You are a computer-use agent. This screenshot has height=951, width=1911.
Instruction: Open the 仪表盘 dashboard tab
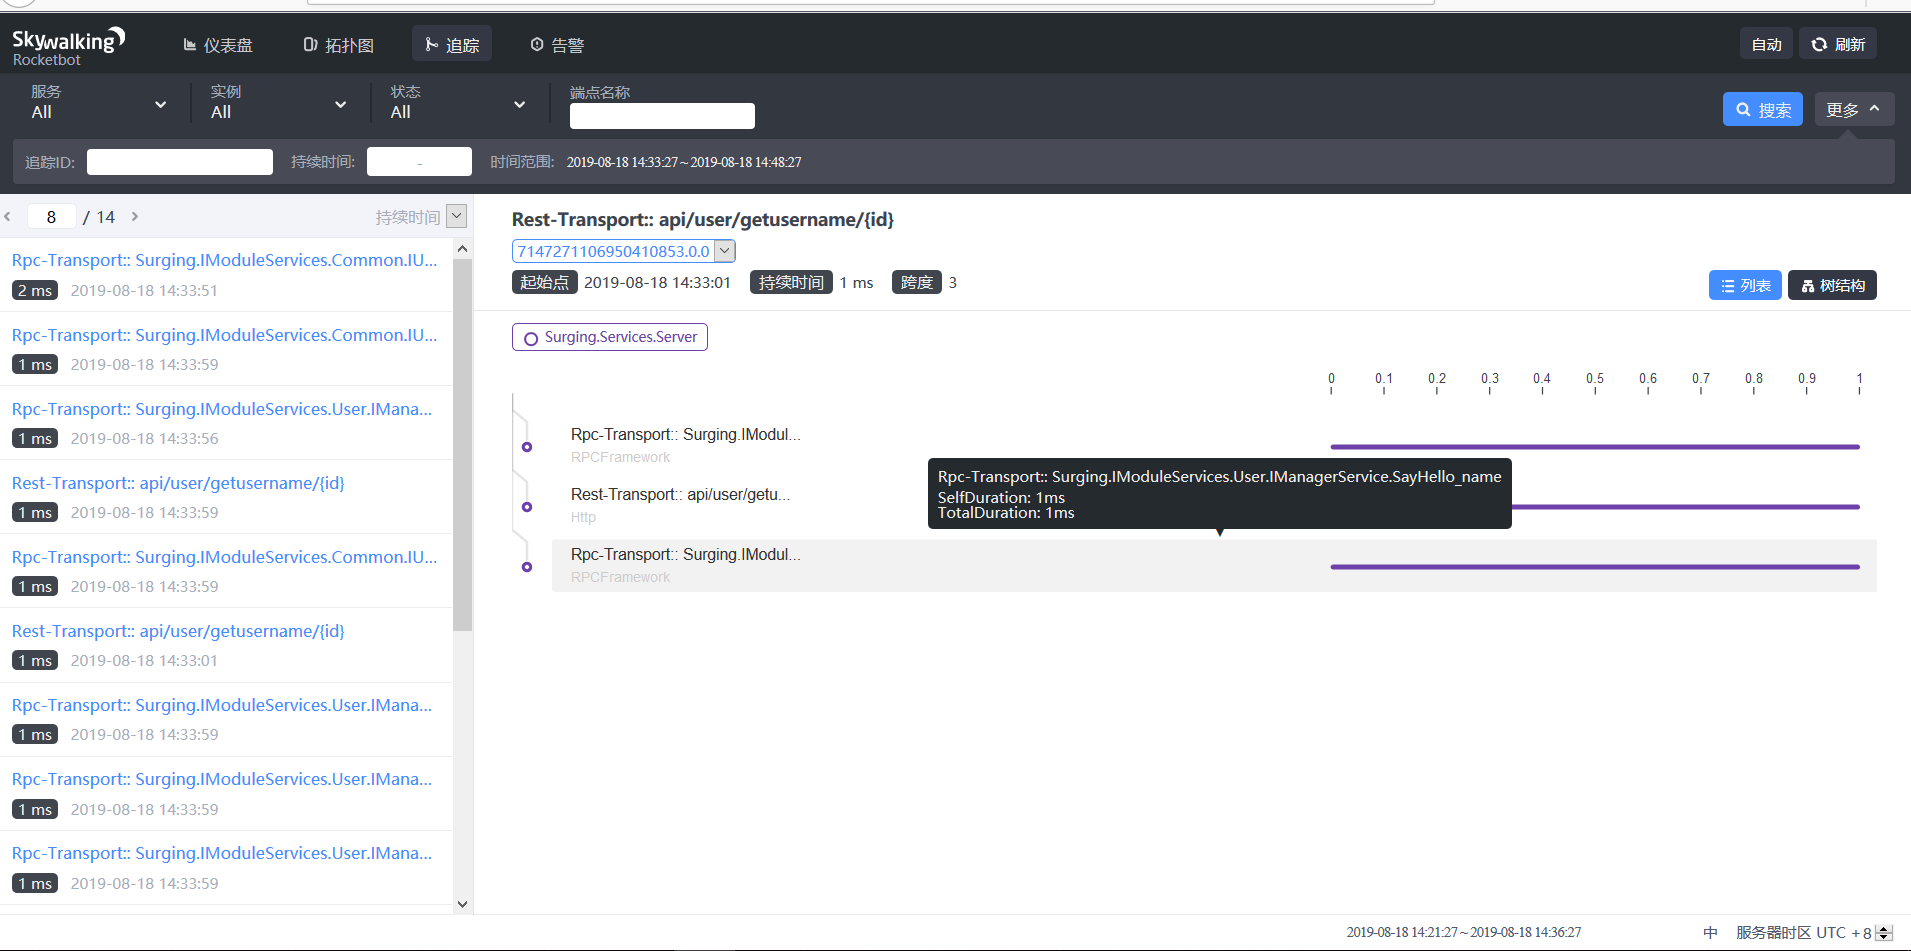click(x=218, y=45)
